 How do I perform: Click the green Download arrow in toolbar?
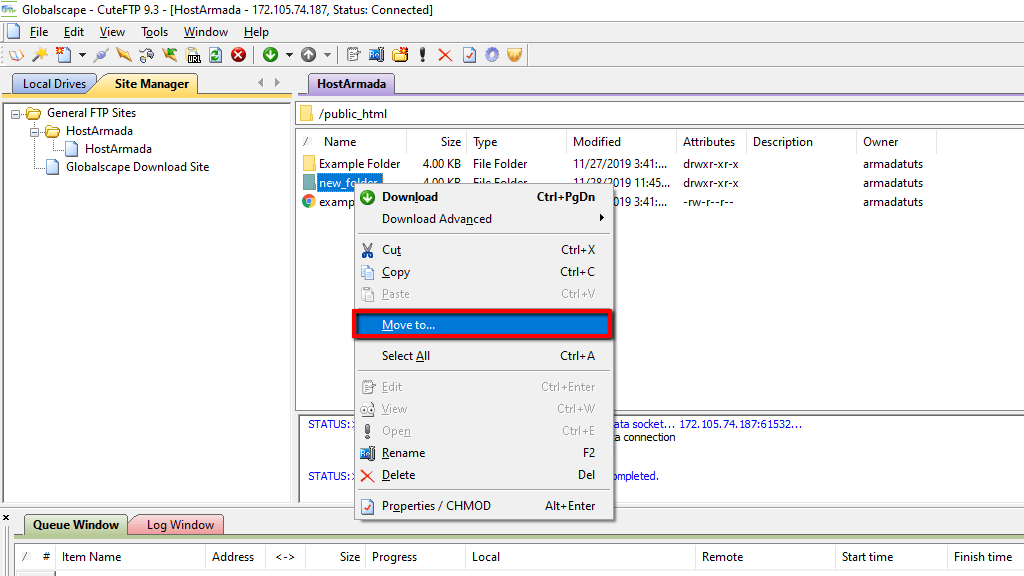(271, 55)
